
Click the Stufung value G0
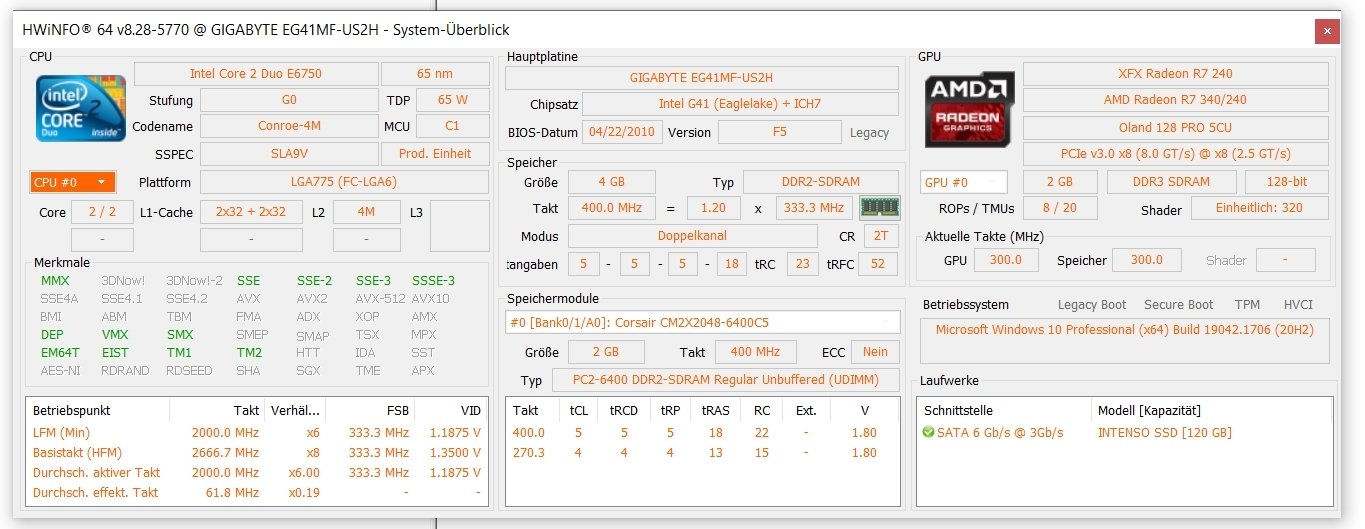[x=289, y=100]
